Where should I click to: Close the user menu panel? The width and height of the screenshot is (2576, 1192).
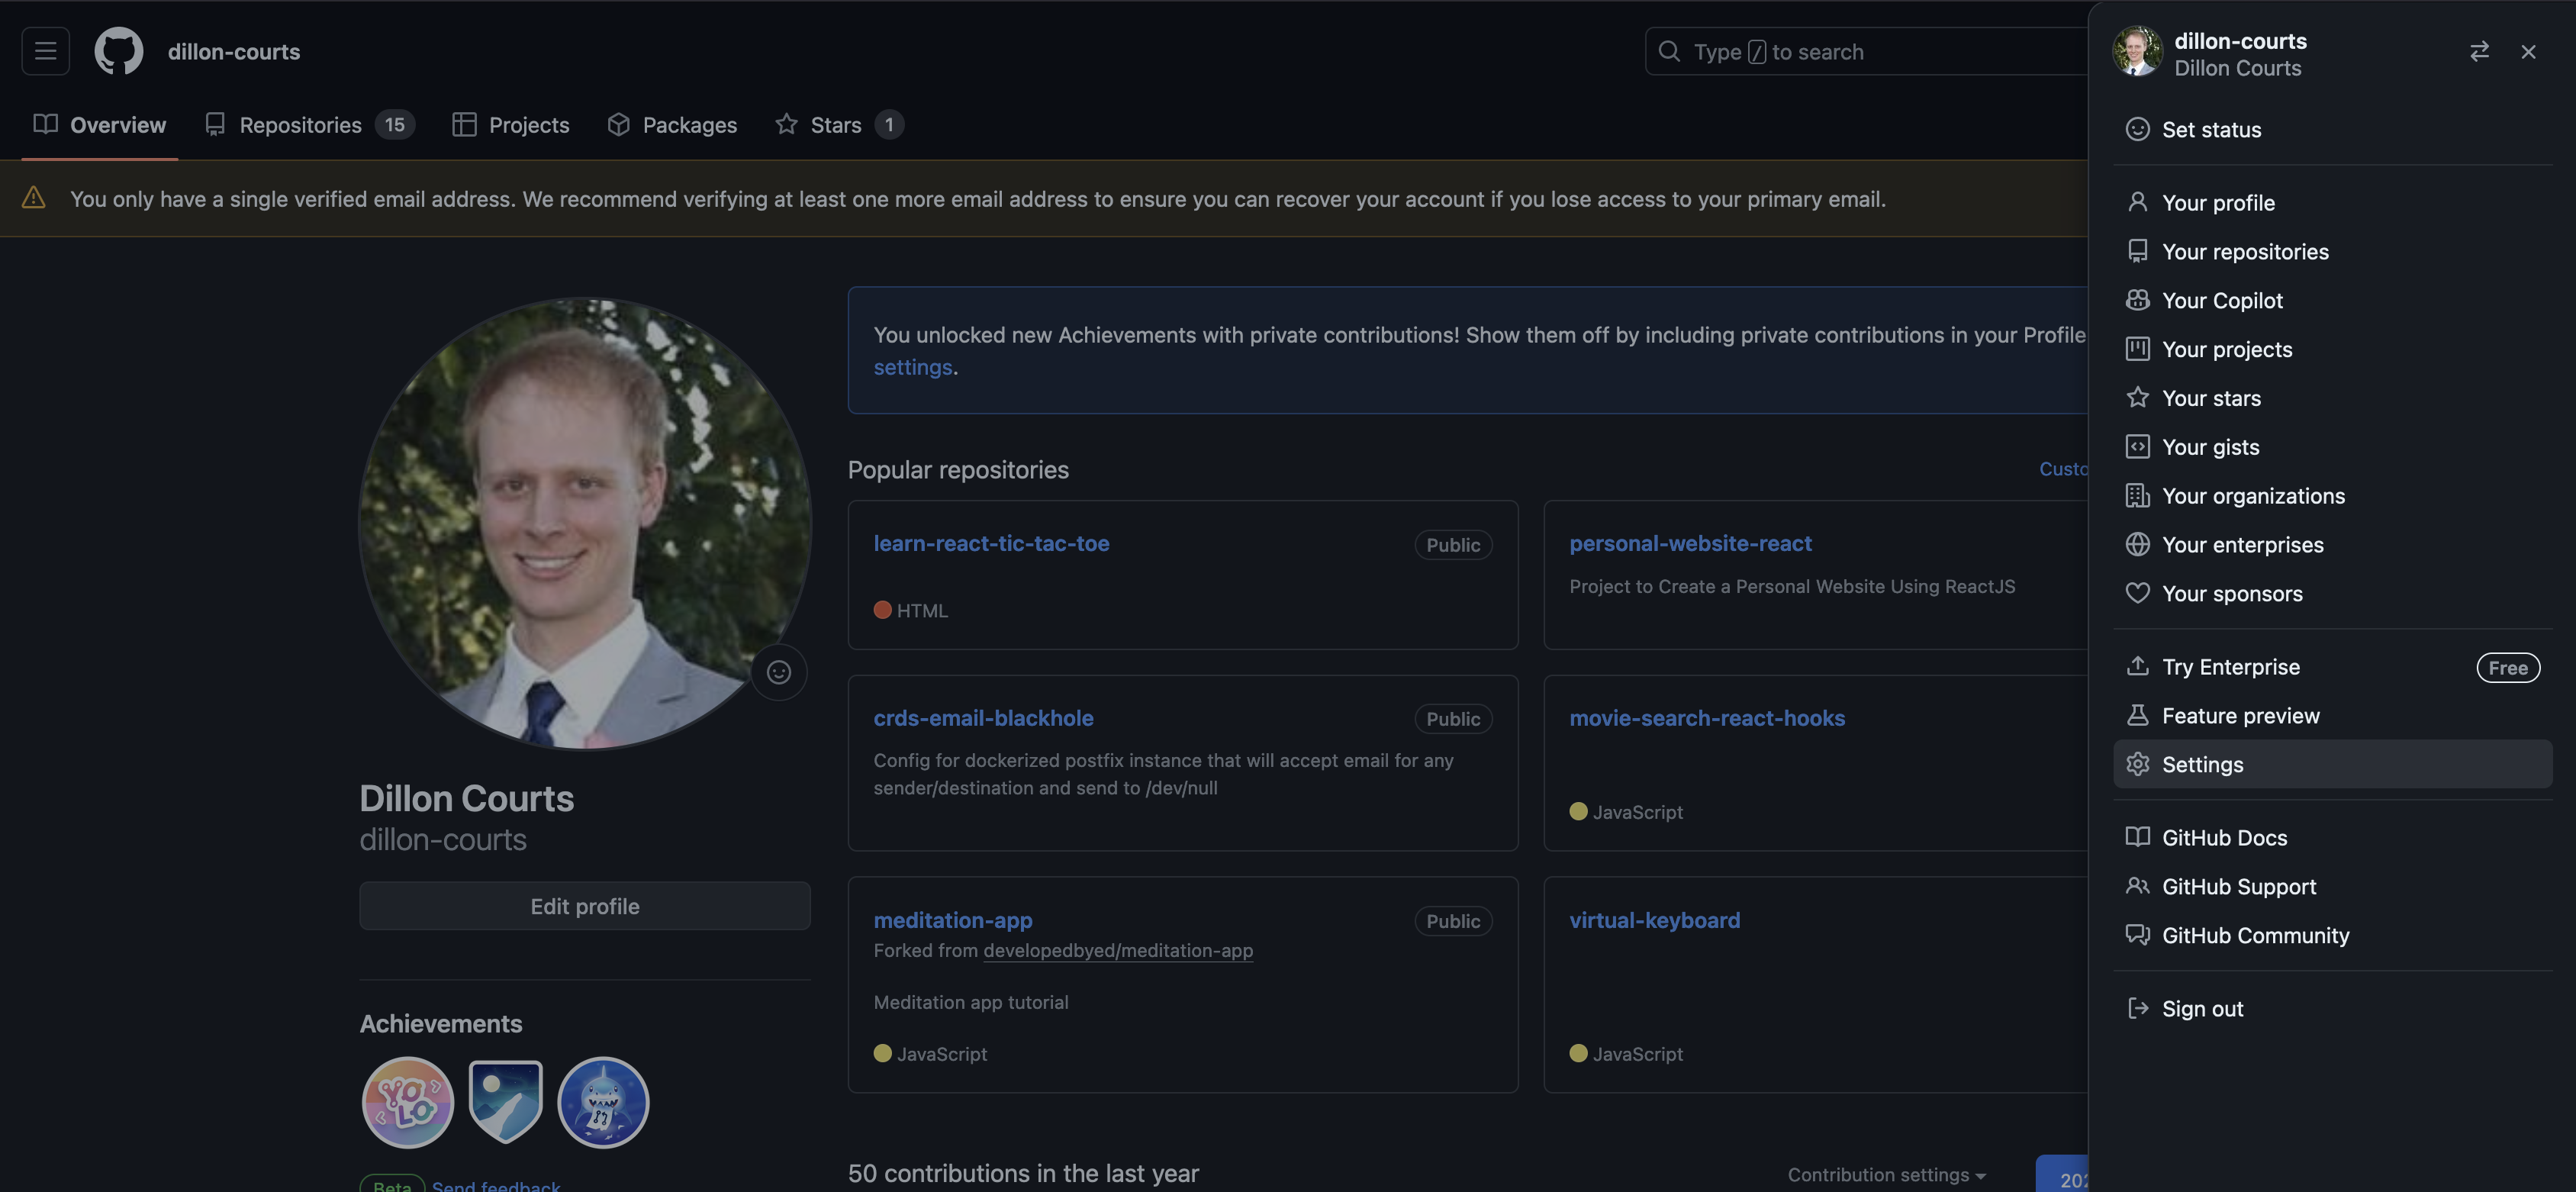2527,52
